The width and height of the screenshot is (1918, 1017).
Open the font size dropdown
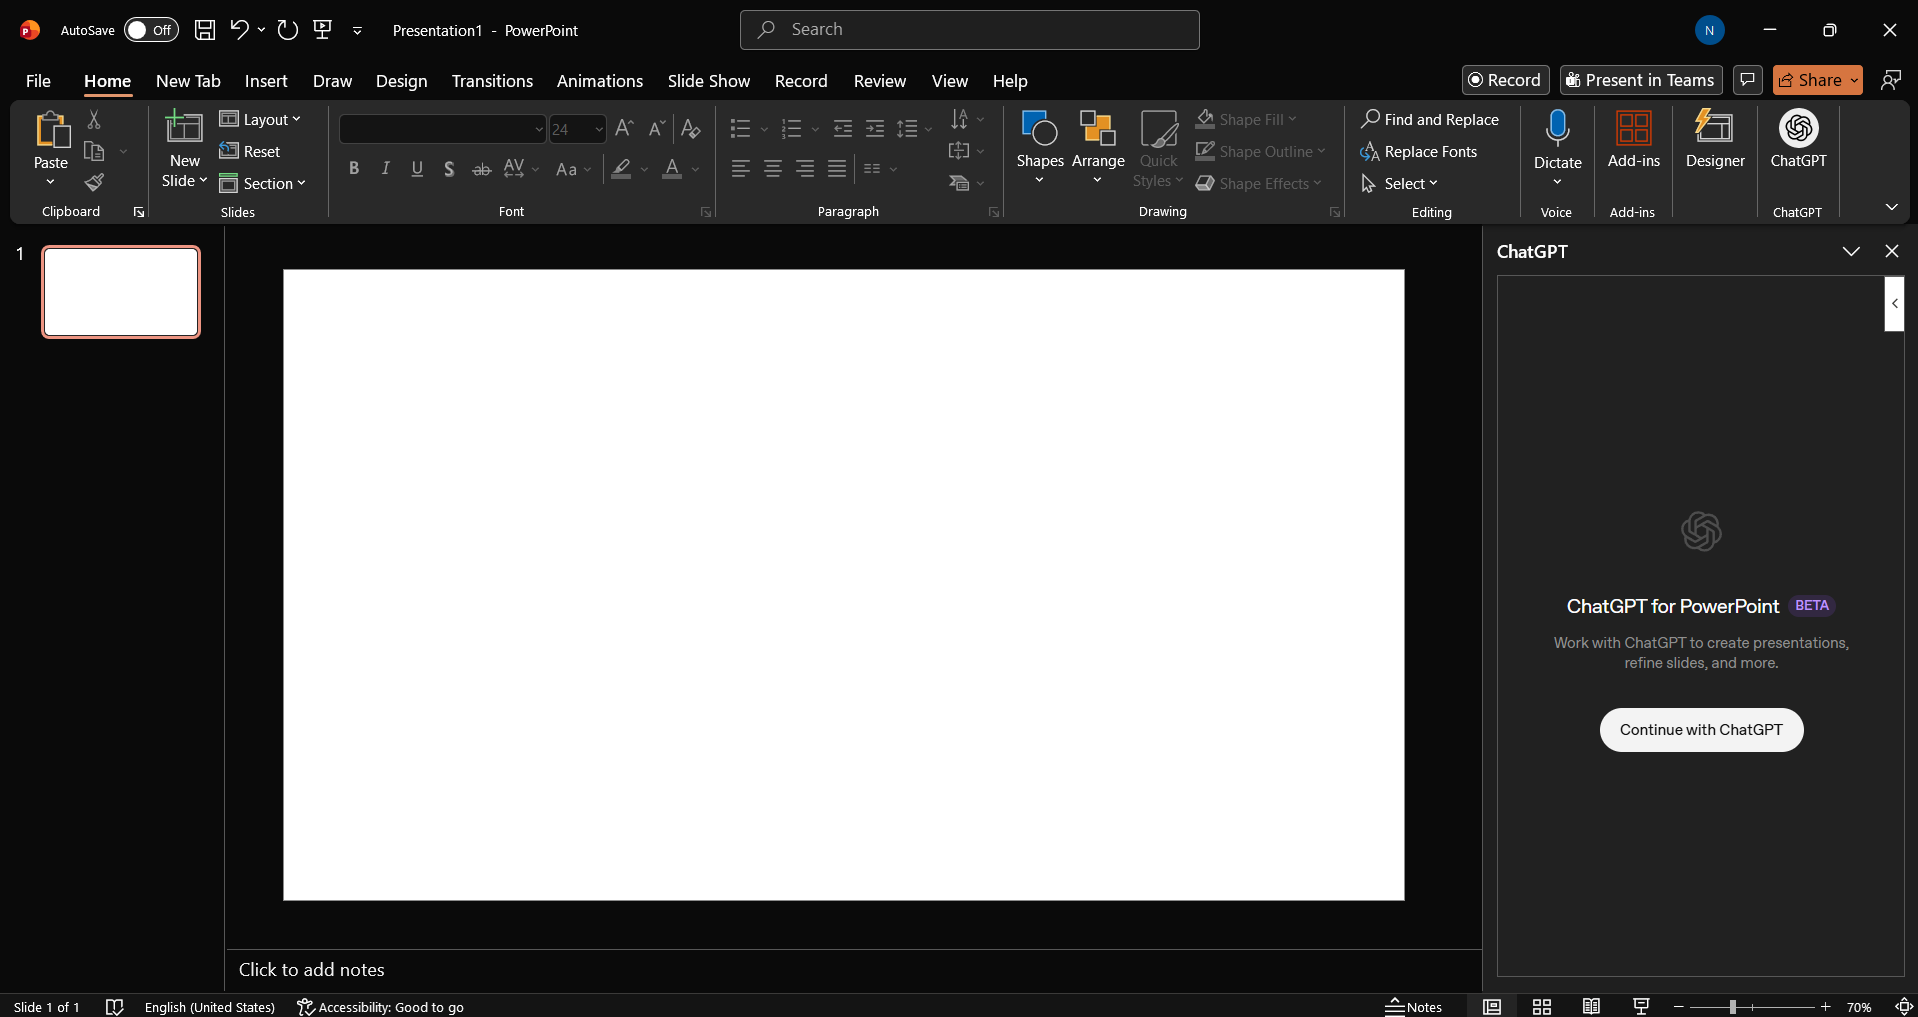(x=598, y=129)
